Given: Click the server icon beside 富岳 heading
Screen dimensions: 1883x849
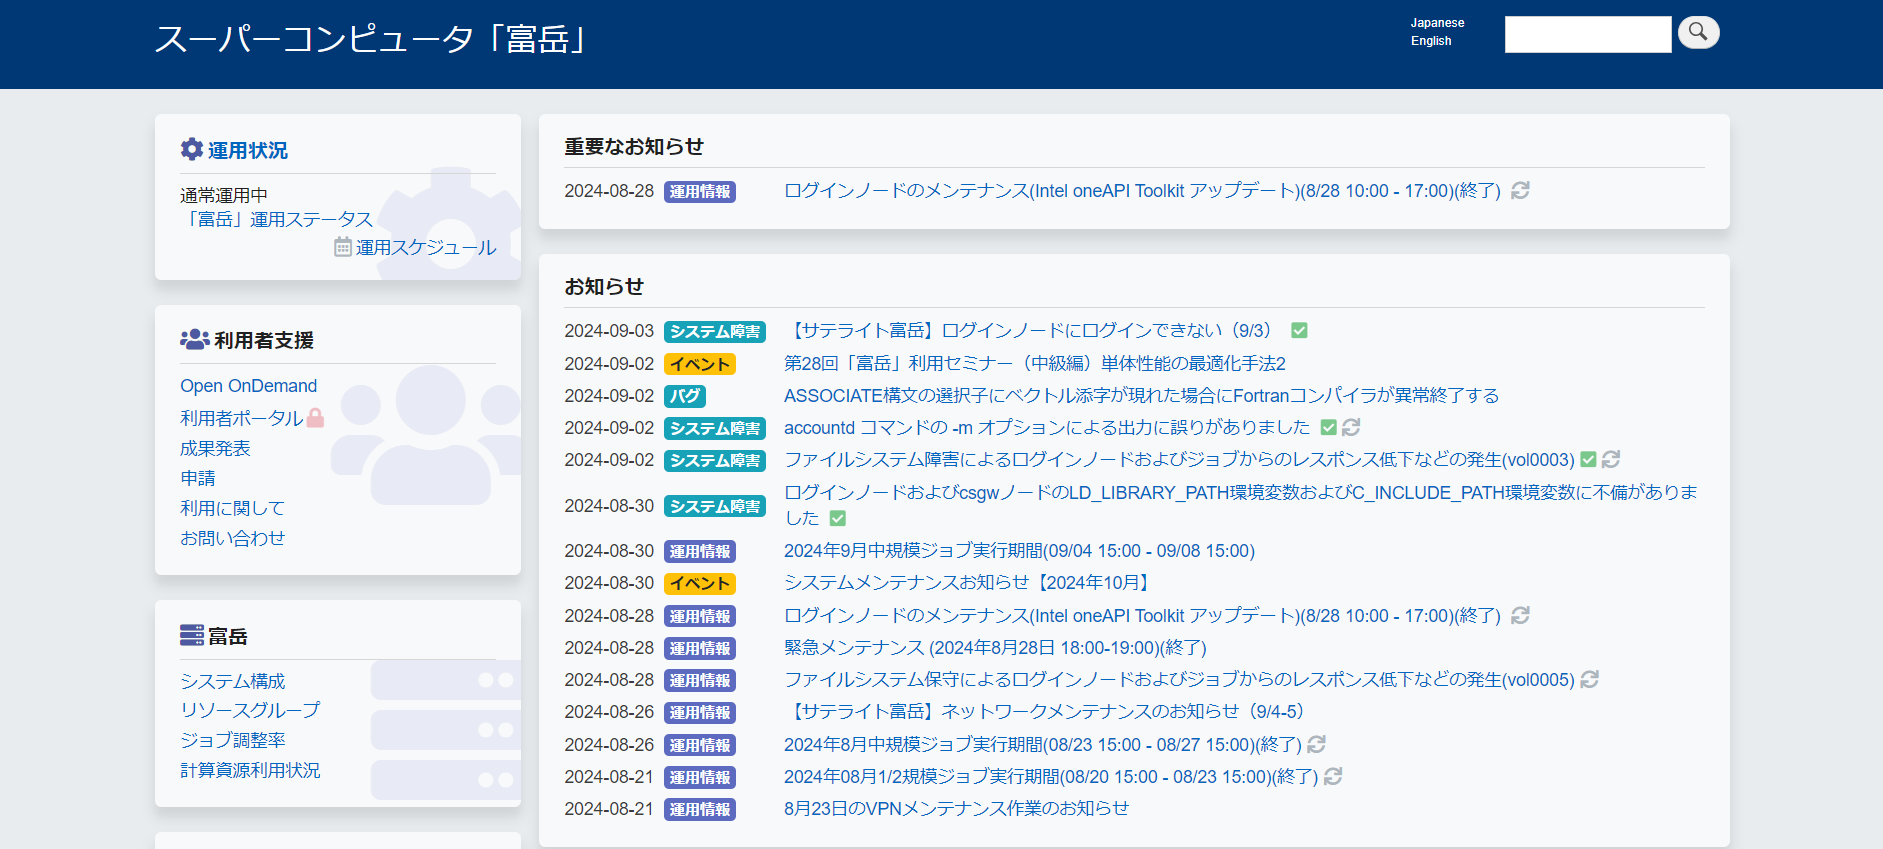Looking at the screenshot, I should pyautogui.click(x=191, y=636).
